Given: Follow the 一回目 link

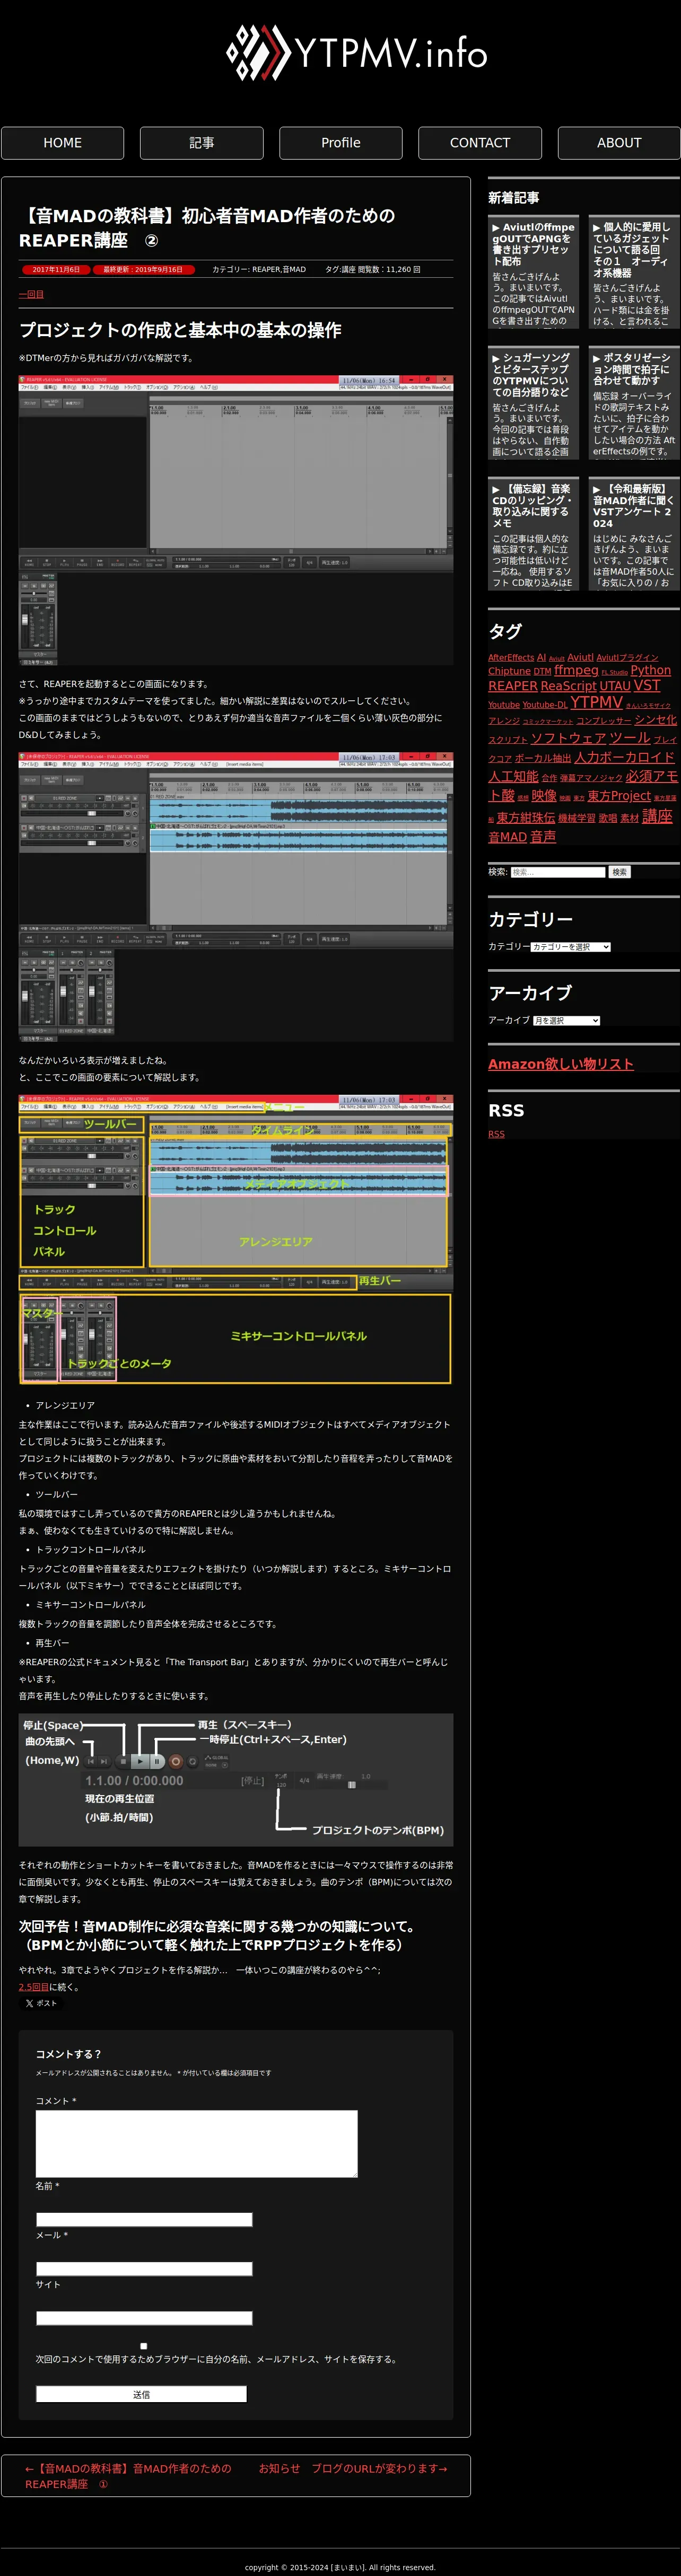Looking at the screenshot, I should [x=31, y=294].
